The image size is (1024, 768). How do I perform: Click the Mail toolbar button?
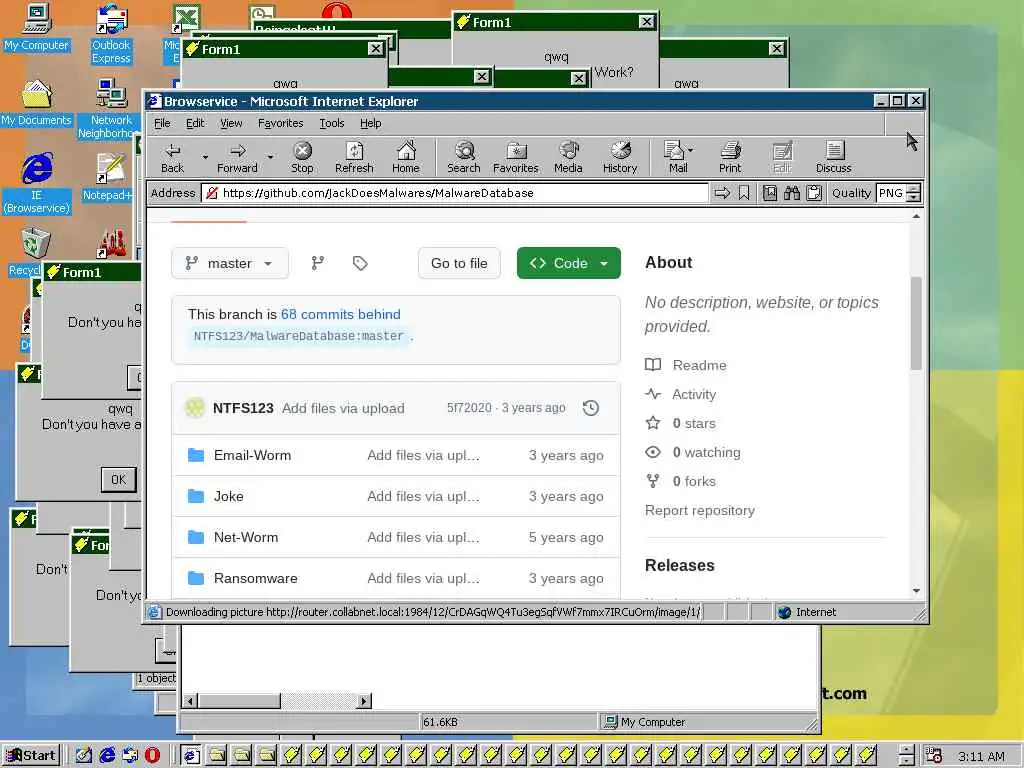click(675, 157)
